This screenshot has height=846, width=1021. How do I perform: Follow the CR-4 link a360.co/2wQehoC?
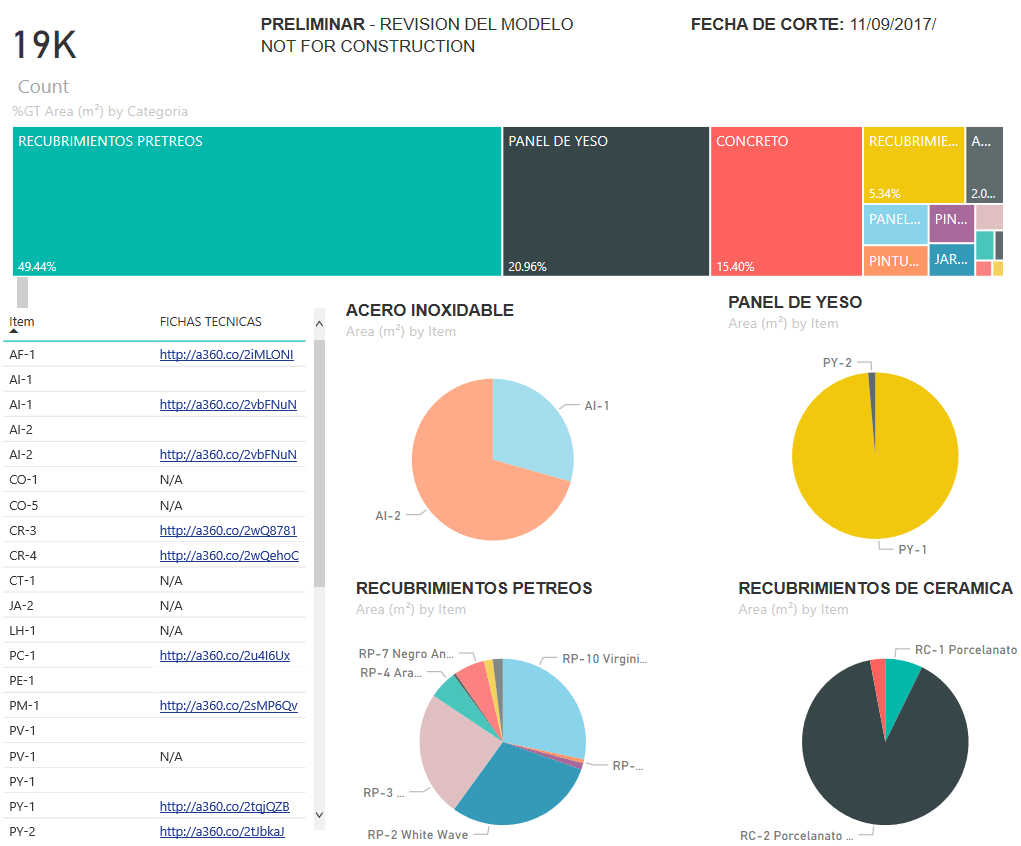coord(229,555)
